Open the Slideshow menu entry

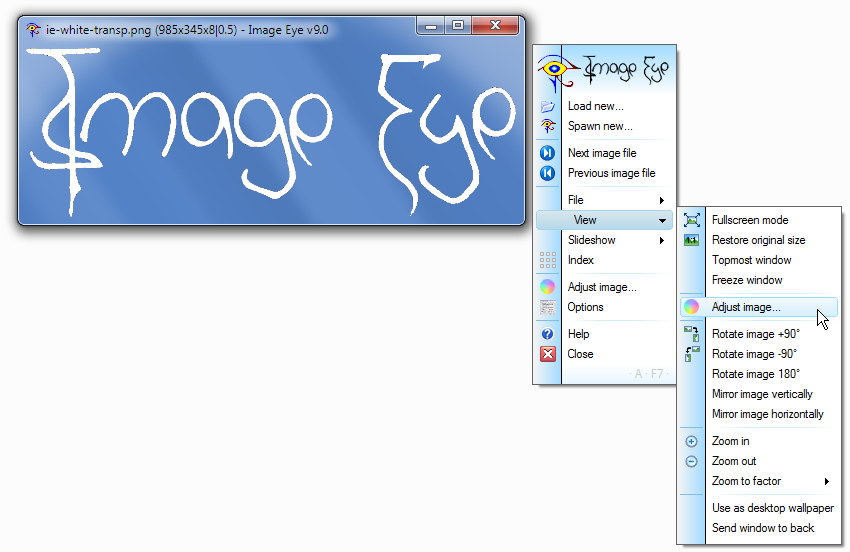click(591, 240)
